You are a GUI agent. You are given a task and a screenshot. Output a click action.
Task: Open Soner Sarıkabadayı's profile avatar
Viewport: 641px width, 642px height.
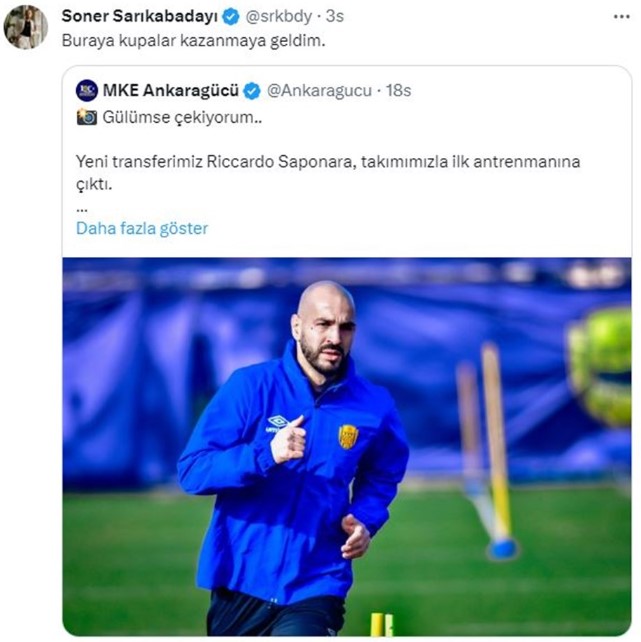(26, 27)
